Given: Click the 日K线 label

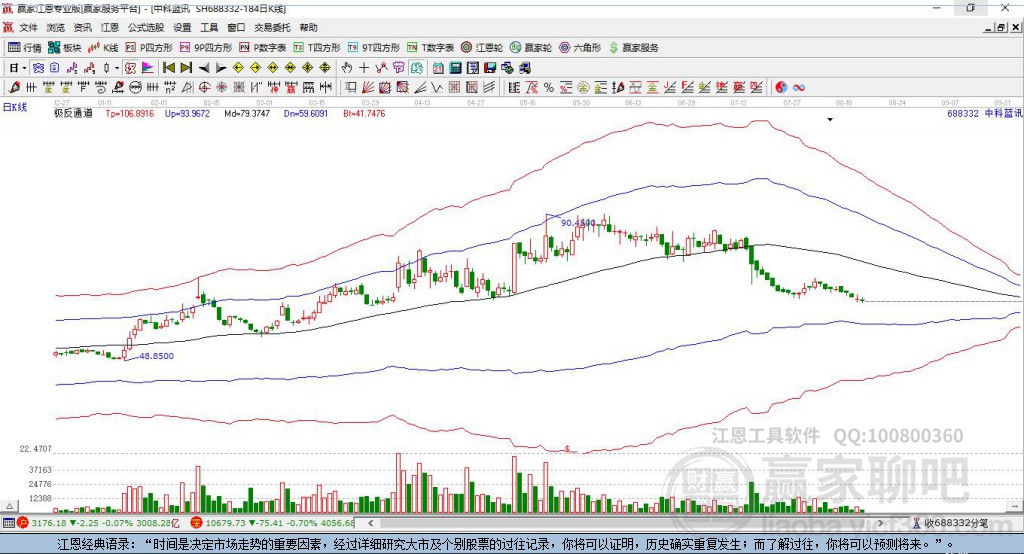Looking at the screenshot, I should [x=15, y=107].
